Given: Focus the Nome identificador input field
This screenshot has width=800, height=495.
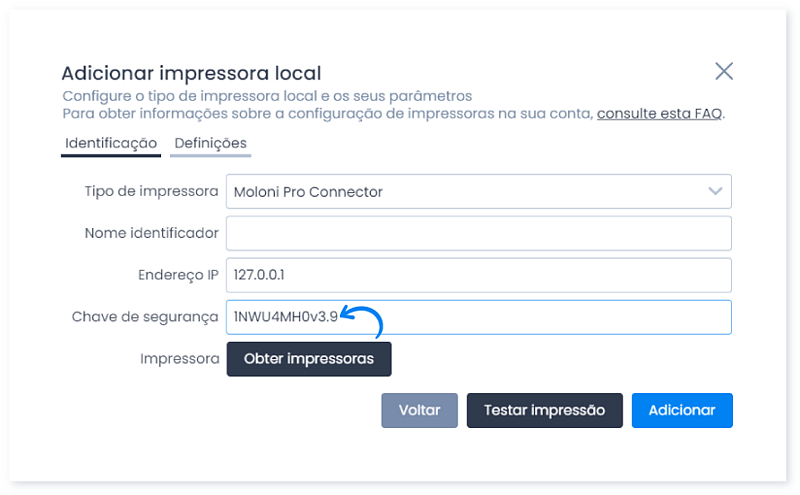Looking at the screenshot, I should (x=479, y=233).
